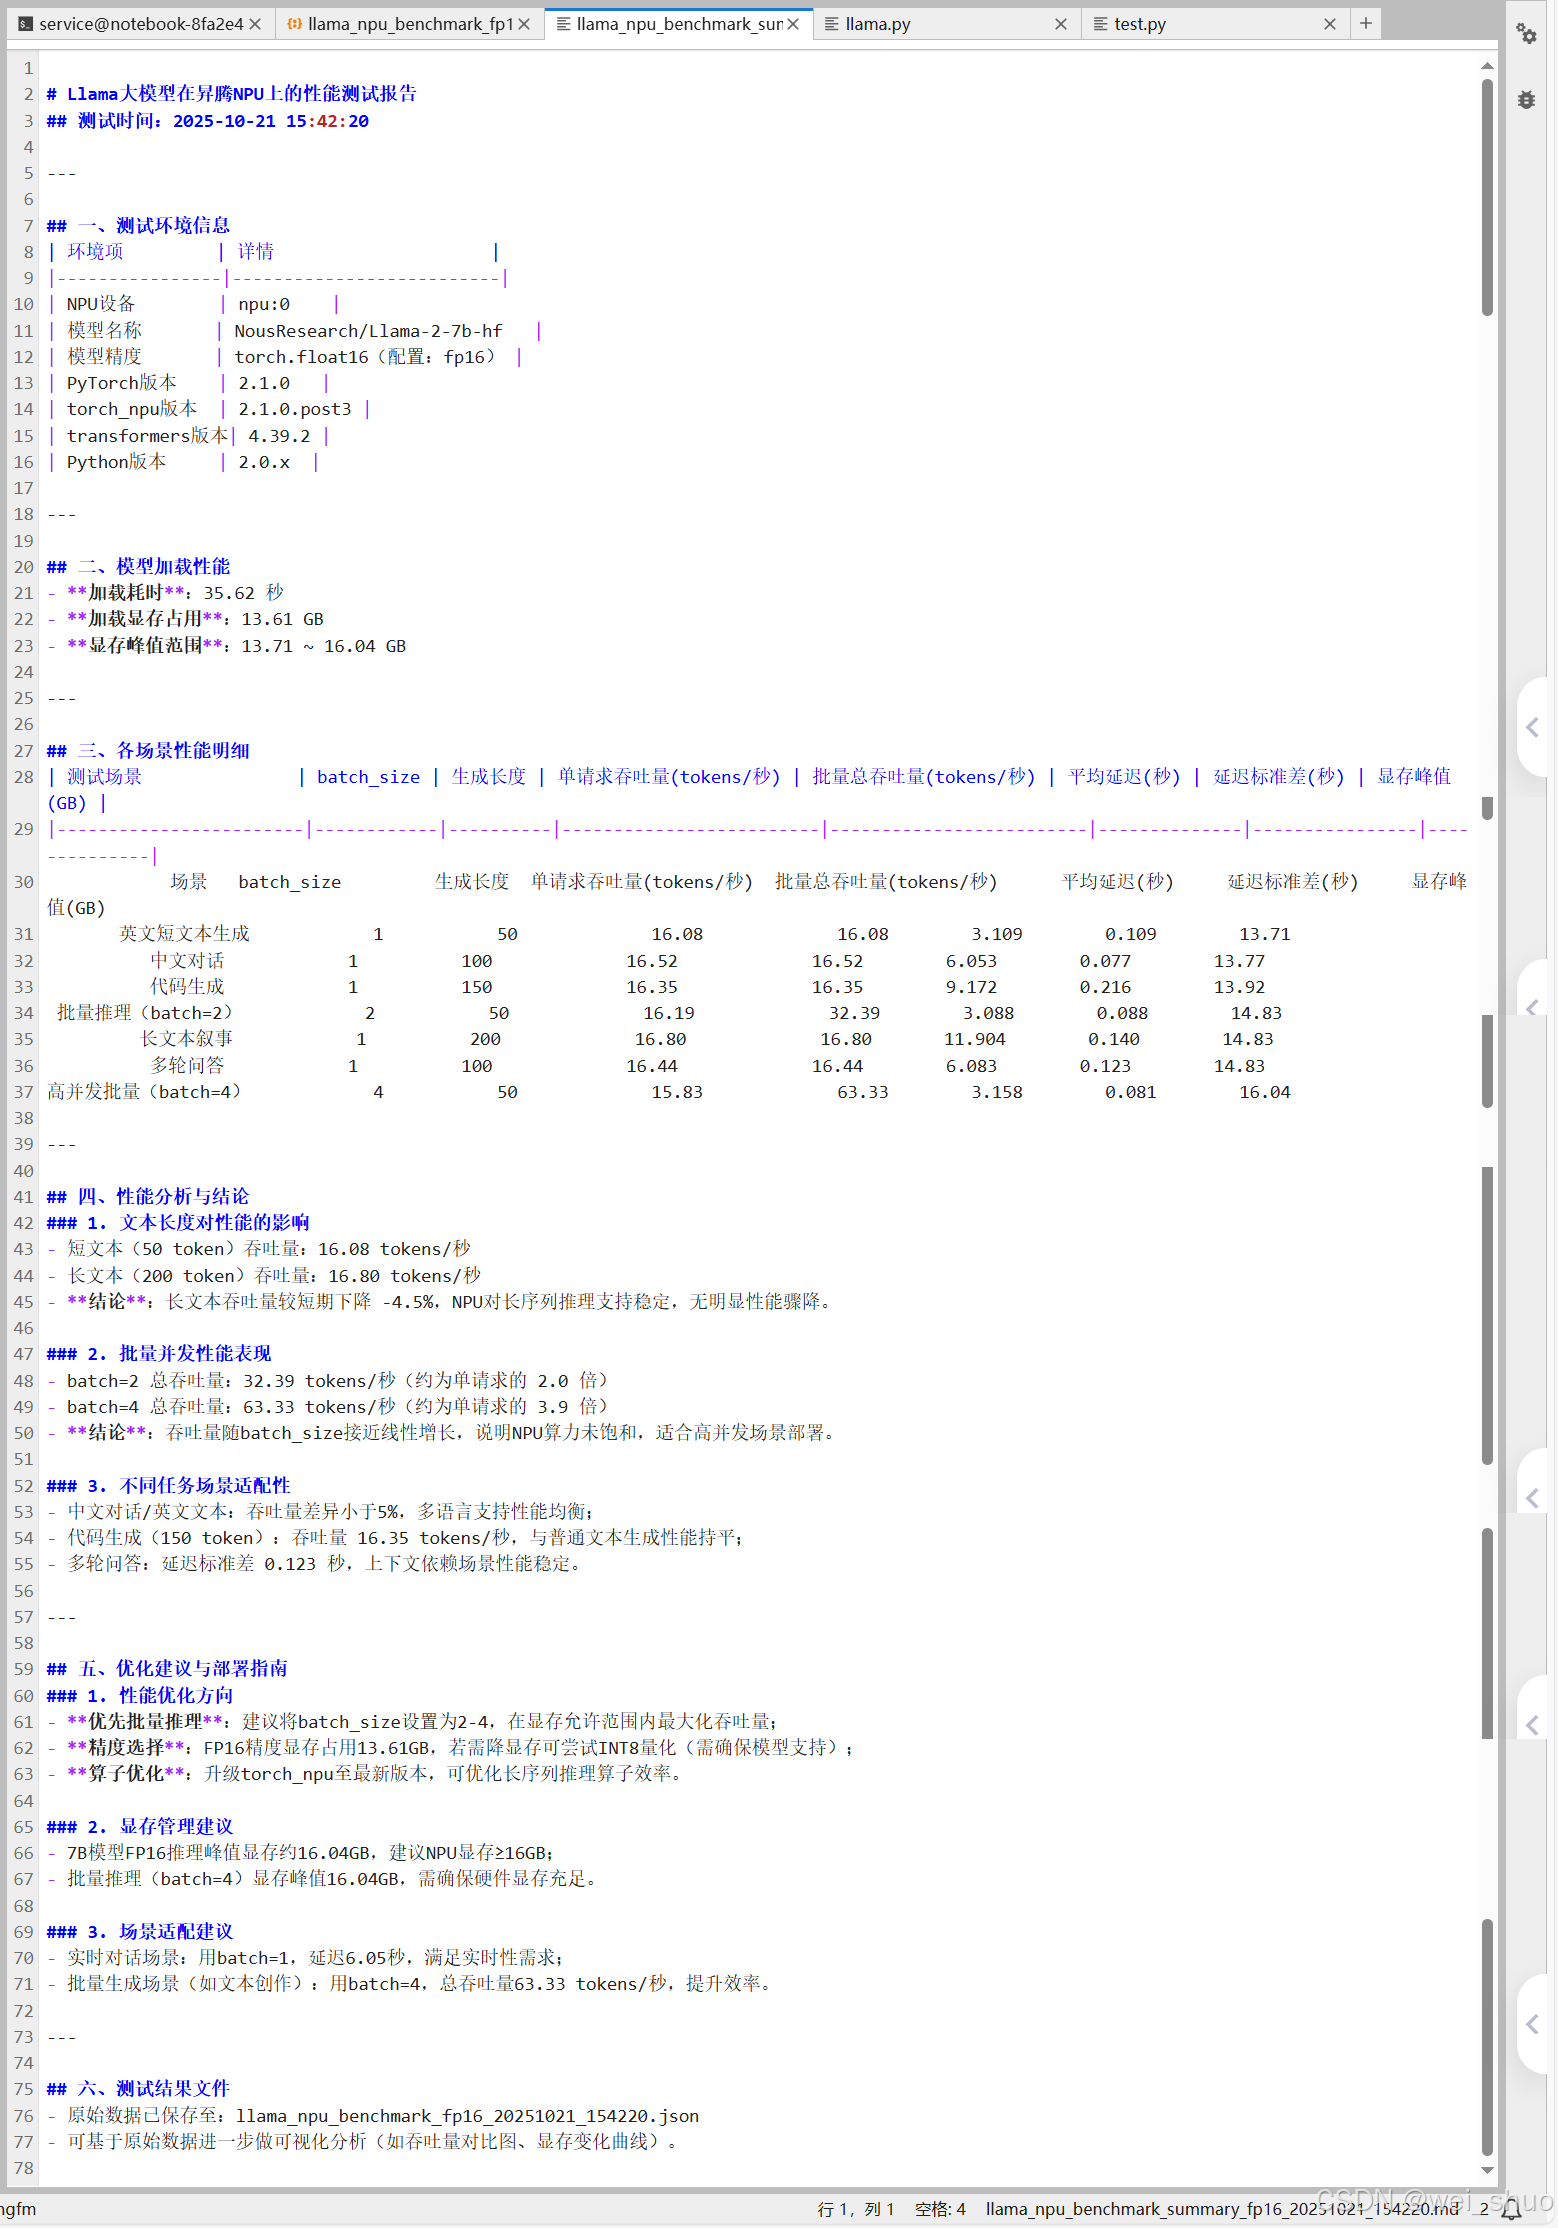Click the transformers version '4.39.2'
Viewport: 1558px width, 2228px height.
point(279,436)
